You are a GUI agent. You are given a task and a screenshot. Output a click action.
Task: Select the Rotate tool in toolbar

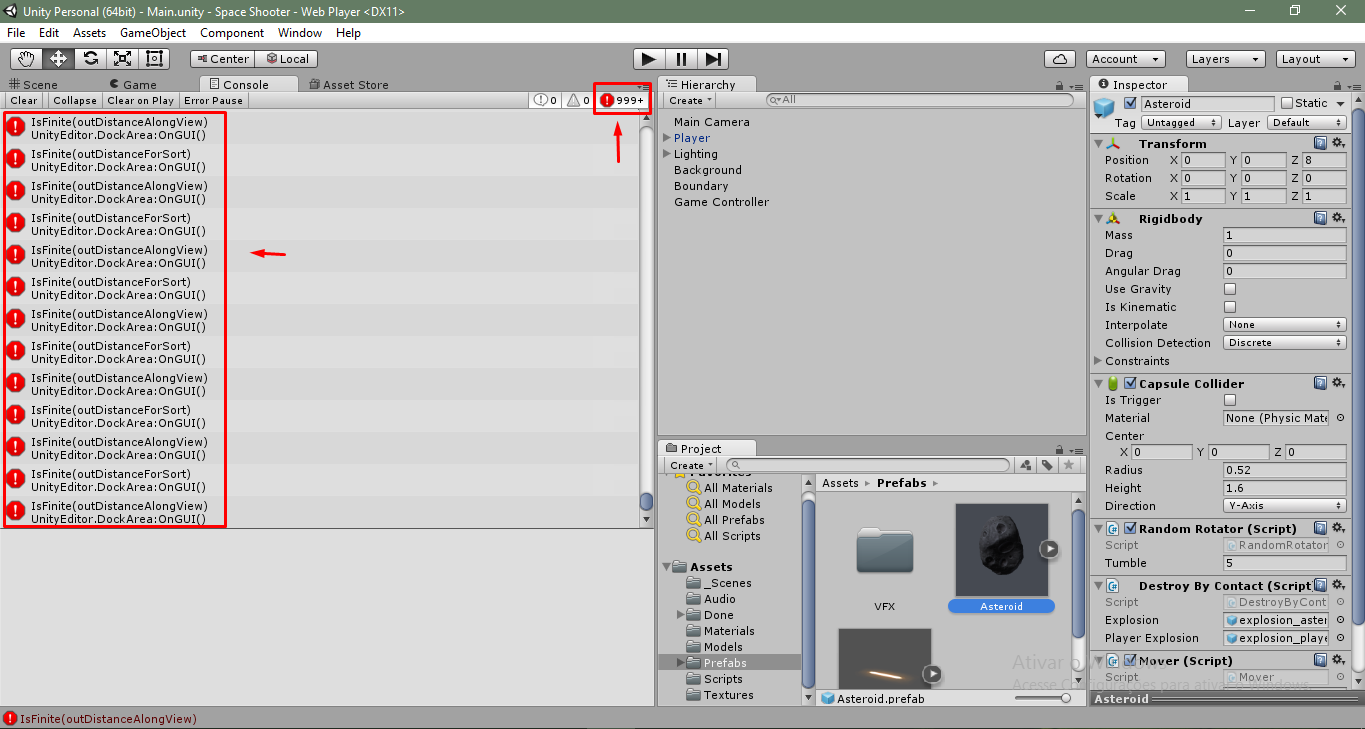(x=90, y=59)
